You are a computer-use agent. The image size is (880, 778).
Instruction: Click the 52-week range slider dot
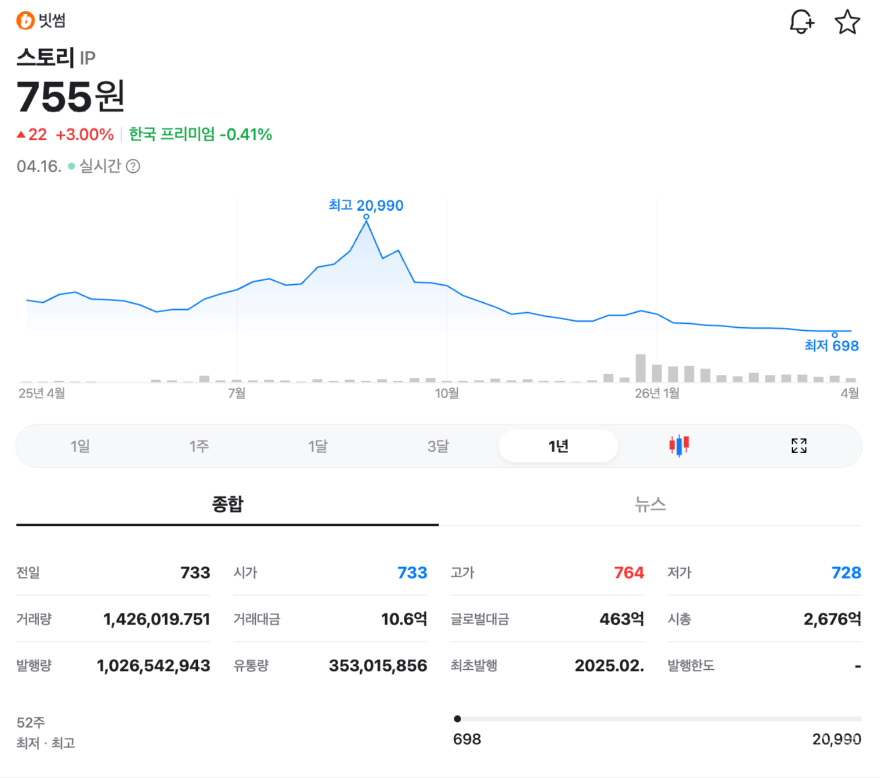457,718
